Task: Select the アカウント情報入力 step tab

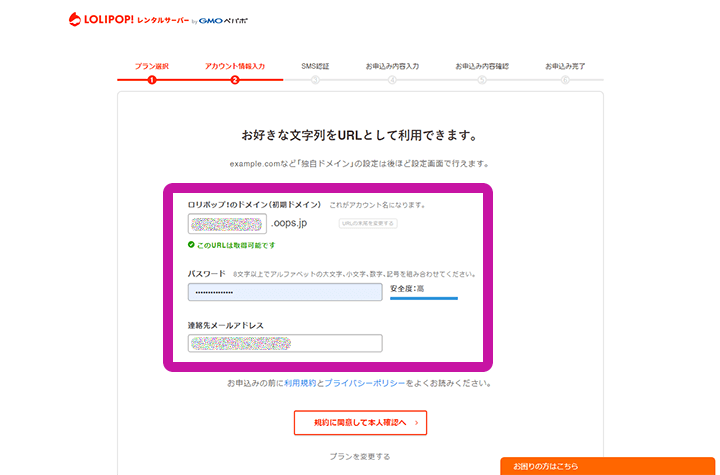Action: [235, 66]
